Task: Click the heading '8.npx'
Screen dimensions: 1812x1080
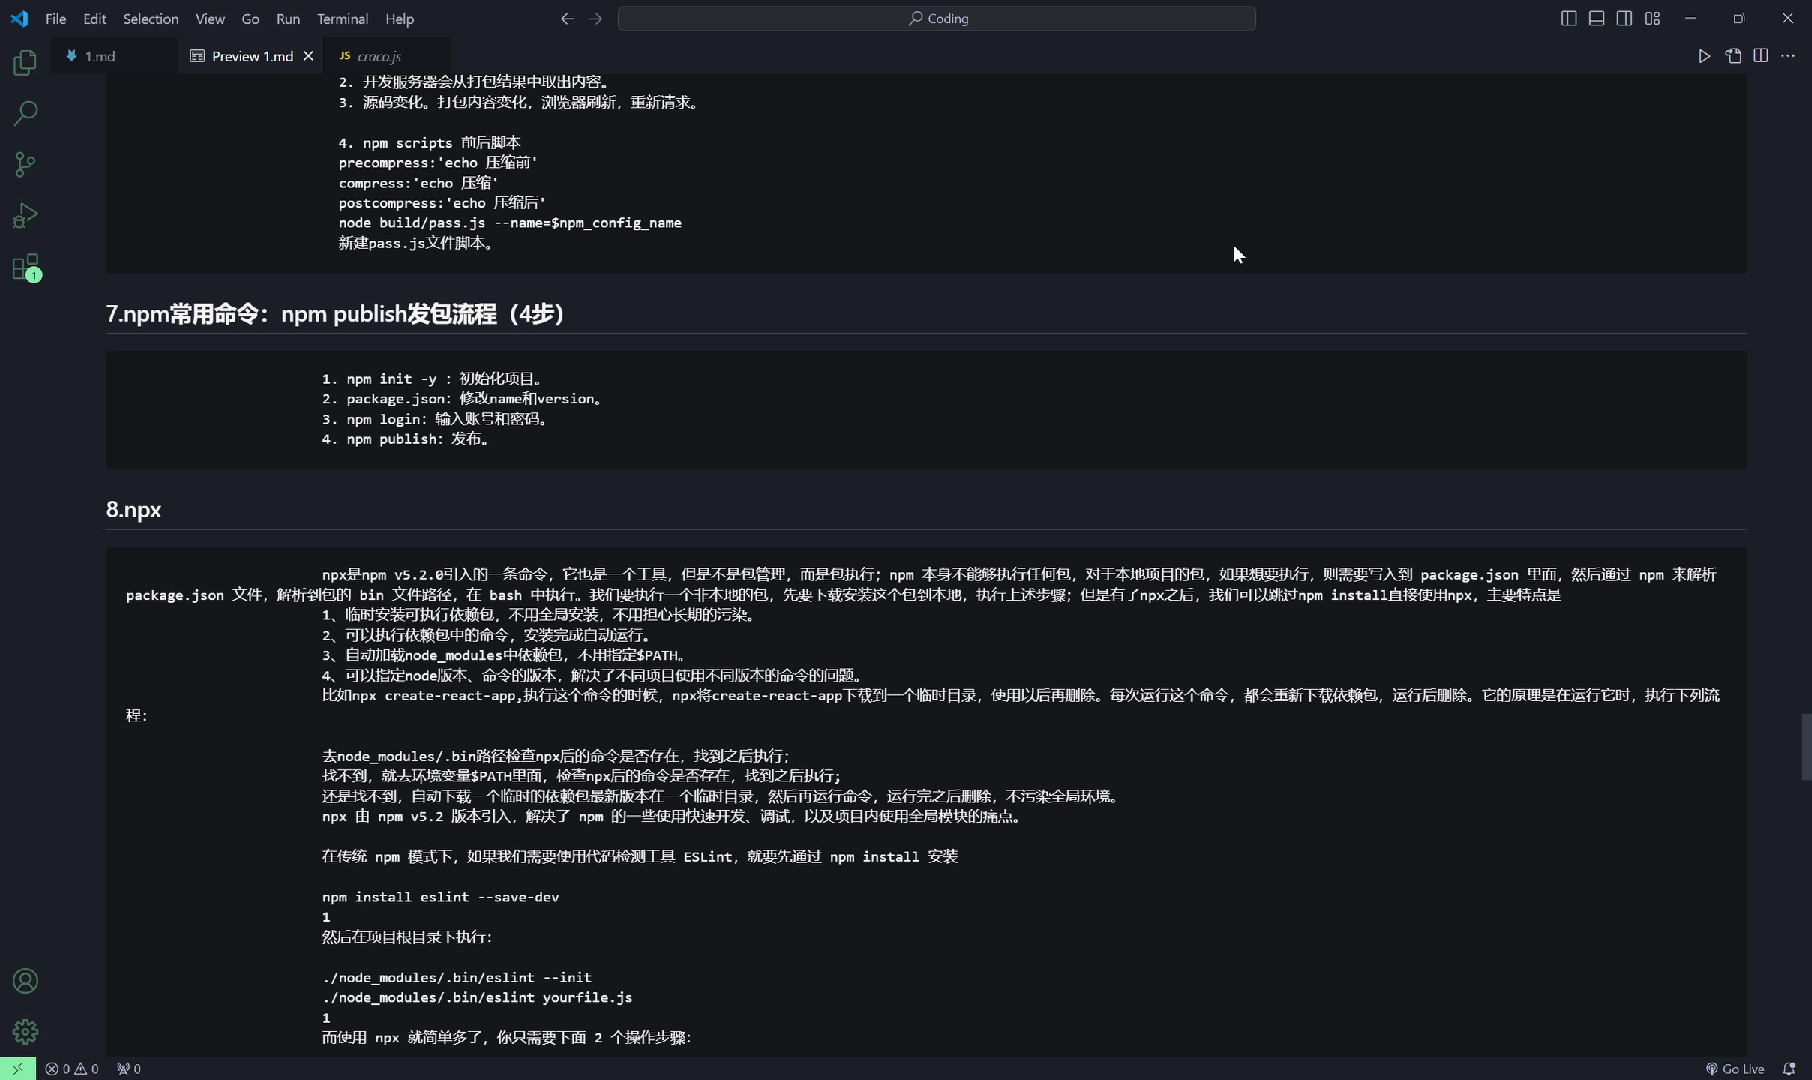Action: 134,509
